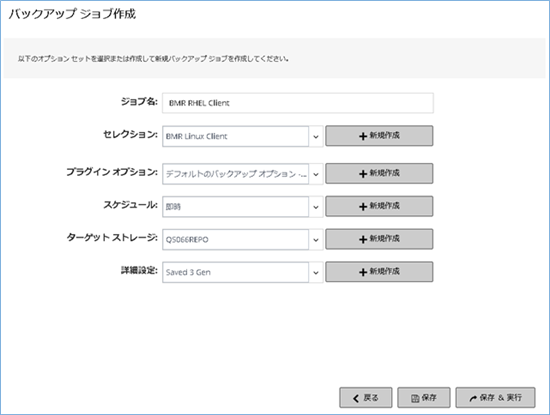550x415 pixels.
Task: Create new schedule with 新規作成 button
Action: (x=379, y=206)
